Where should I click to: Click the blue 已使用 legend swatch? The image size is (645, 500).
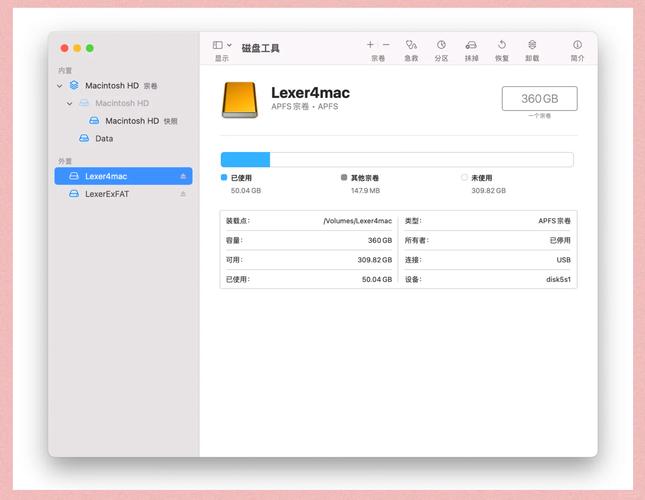224,177
